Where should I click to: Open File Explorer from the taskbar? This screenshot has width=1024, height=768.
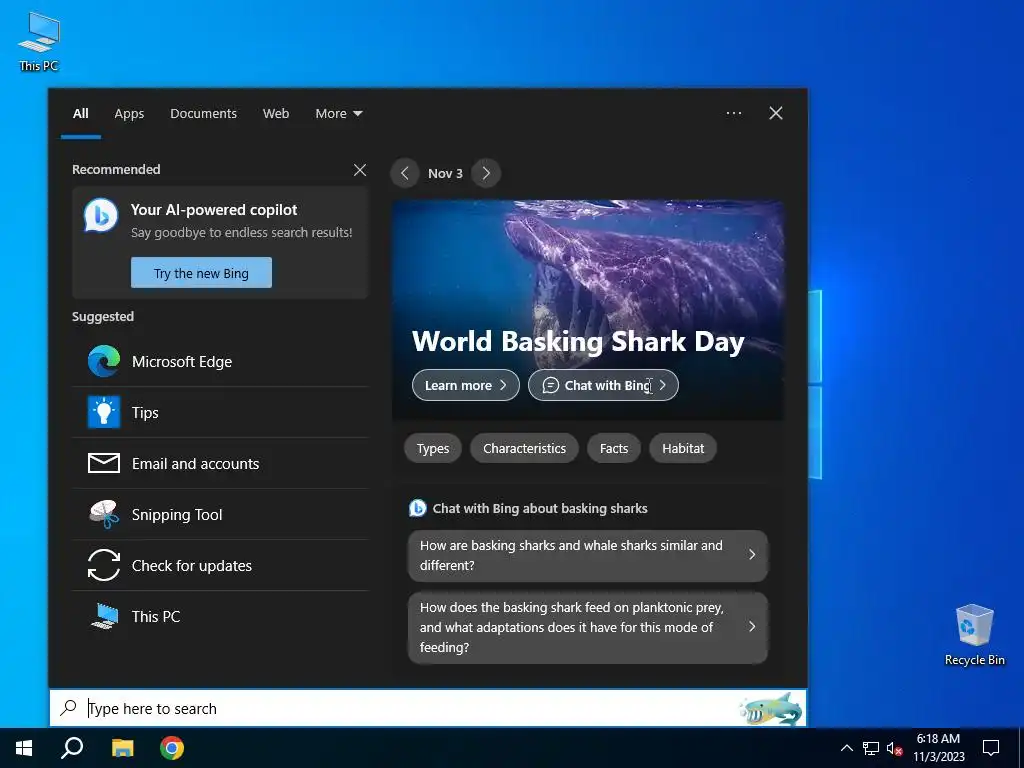(x=122, y=748)
